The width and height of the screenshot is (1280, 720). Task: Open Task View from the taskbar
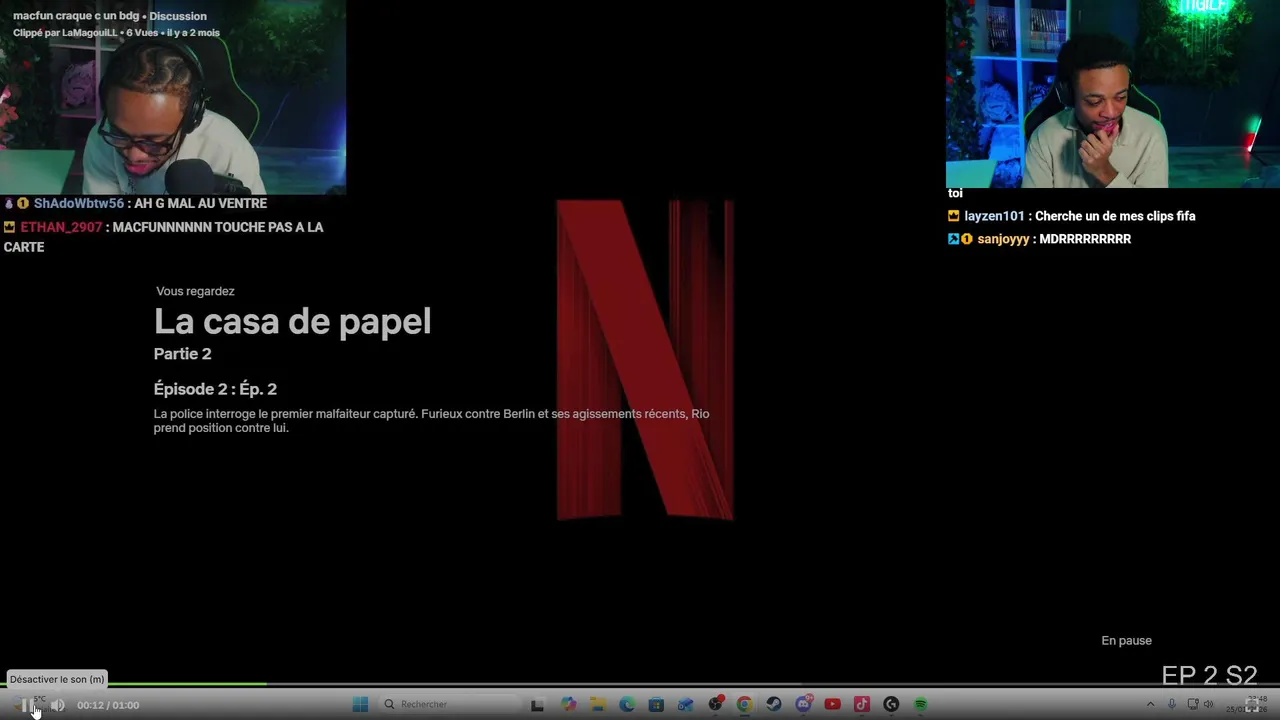(537, 705)
